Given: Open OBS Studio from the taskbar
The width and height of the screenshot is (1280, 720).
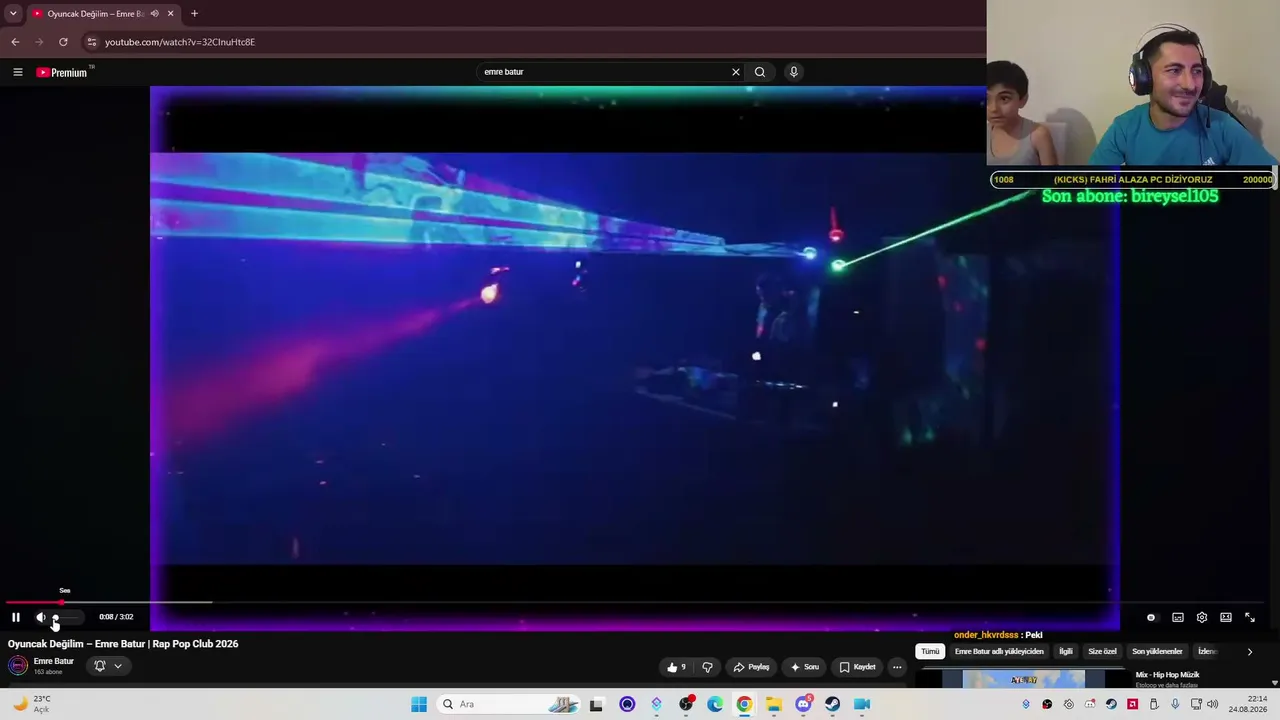Looking at the screenshot, I should pyautogui.click(x=686, y=704).
